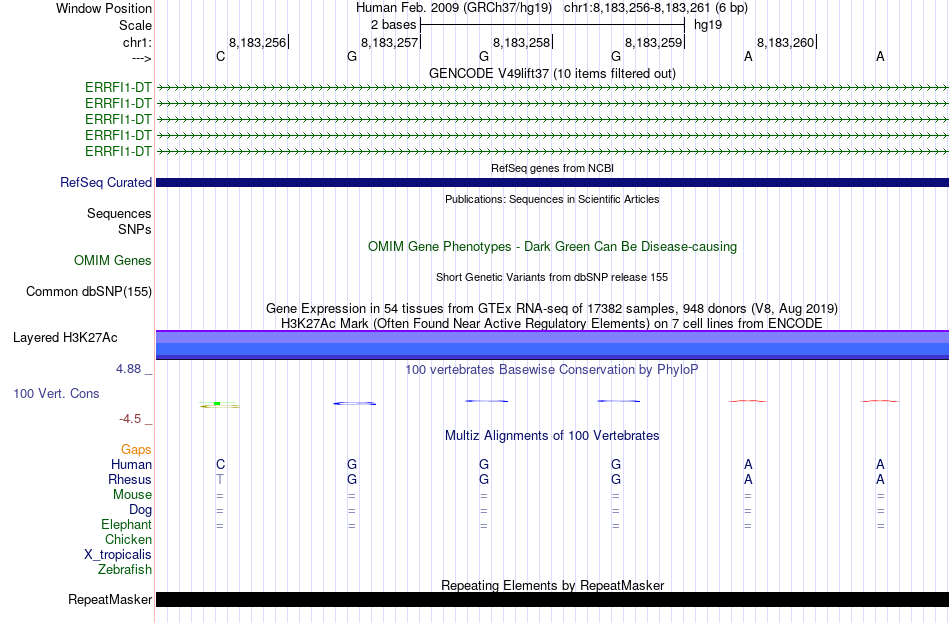Click the Zebrafish alignment row label
This screenshot has height=623, width=950.
[125, 570]
